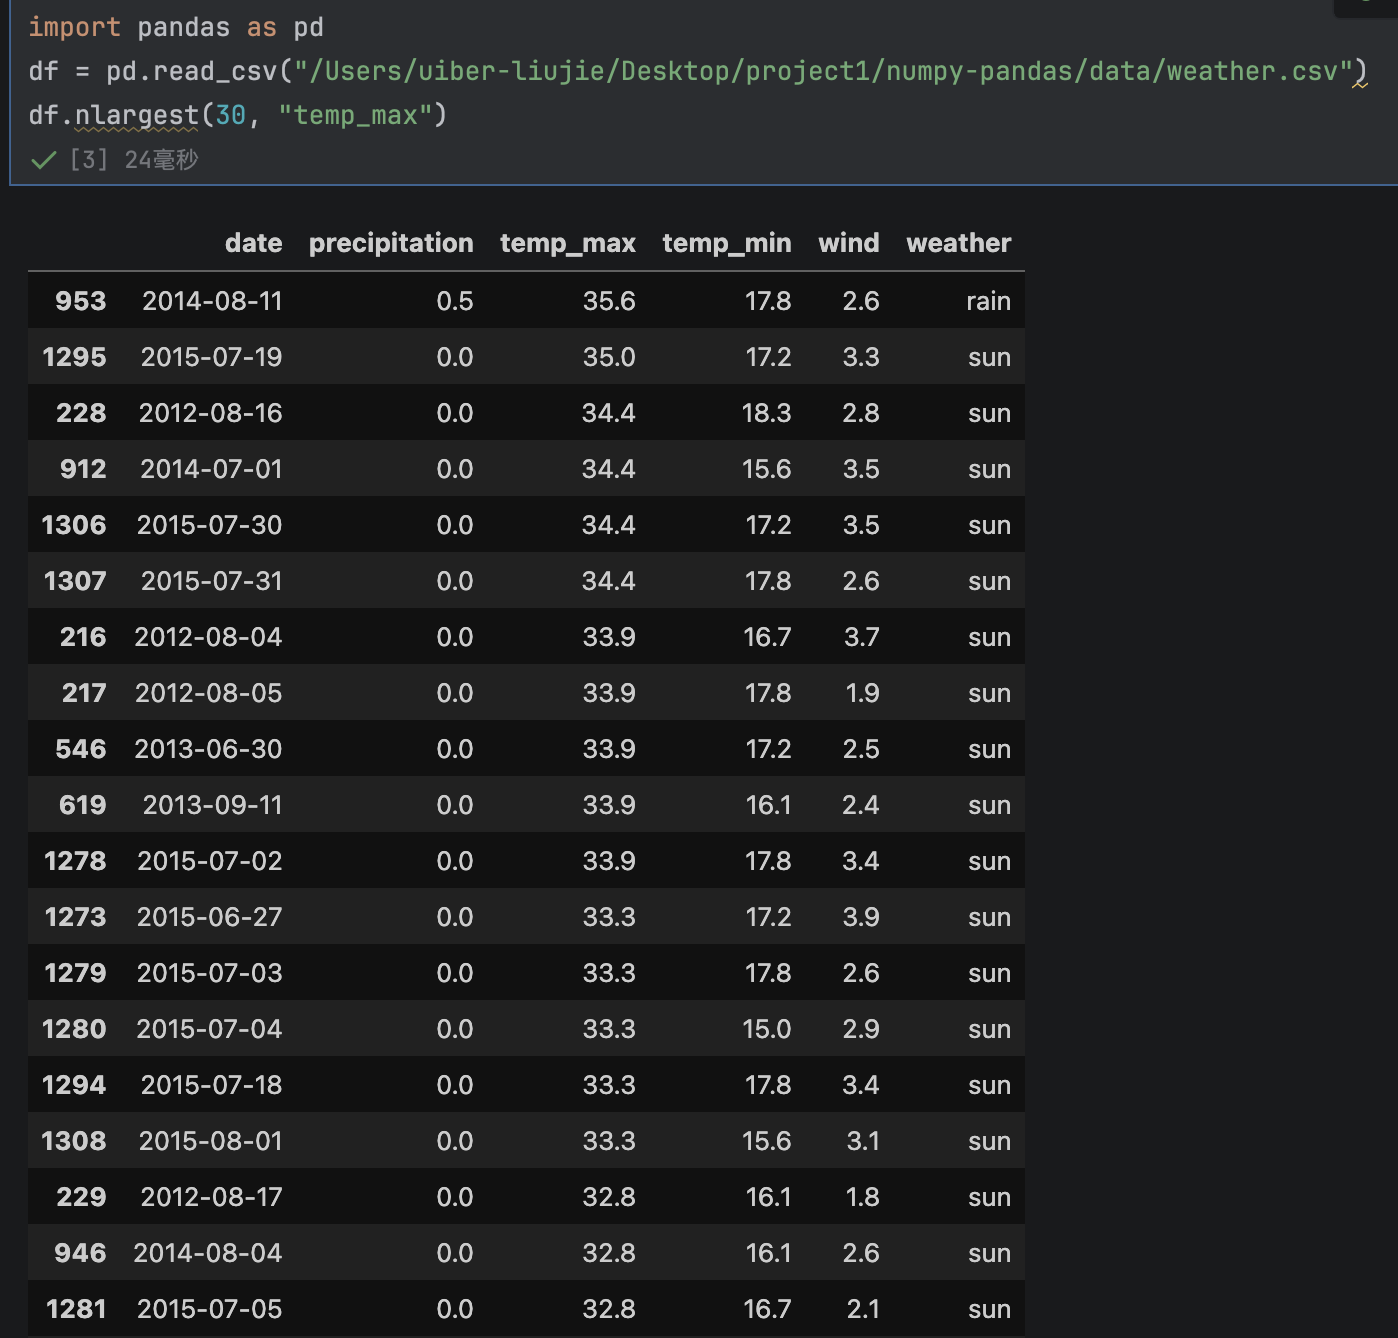Click the 1.8 wind value in row 229
Image resolution: width=1398 pixels, height=1338 pixels.
(x=862, y=1197)
